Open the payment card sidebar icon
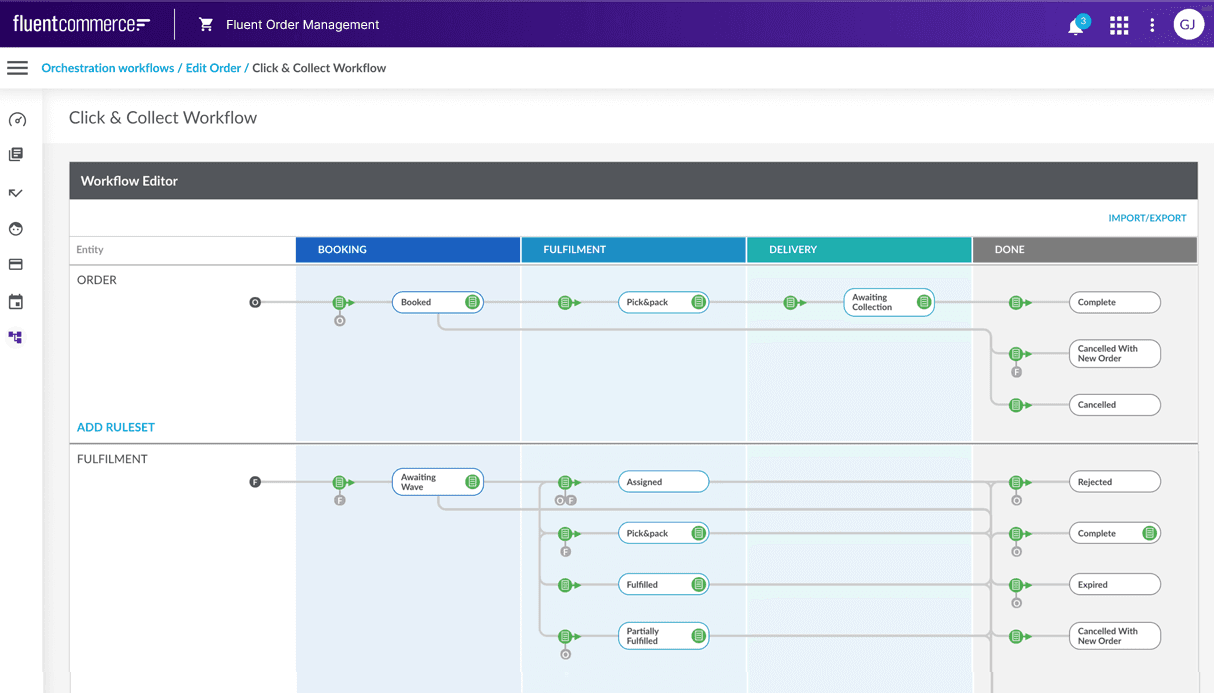The height and width of the screenshot is (693, 1214). (16, 265)
